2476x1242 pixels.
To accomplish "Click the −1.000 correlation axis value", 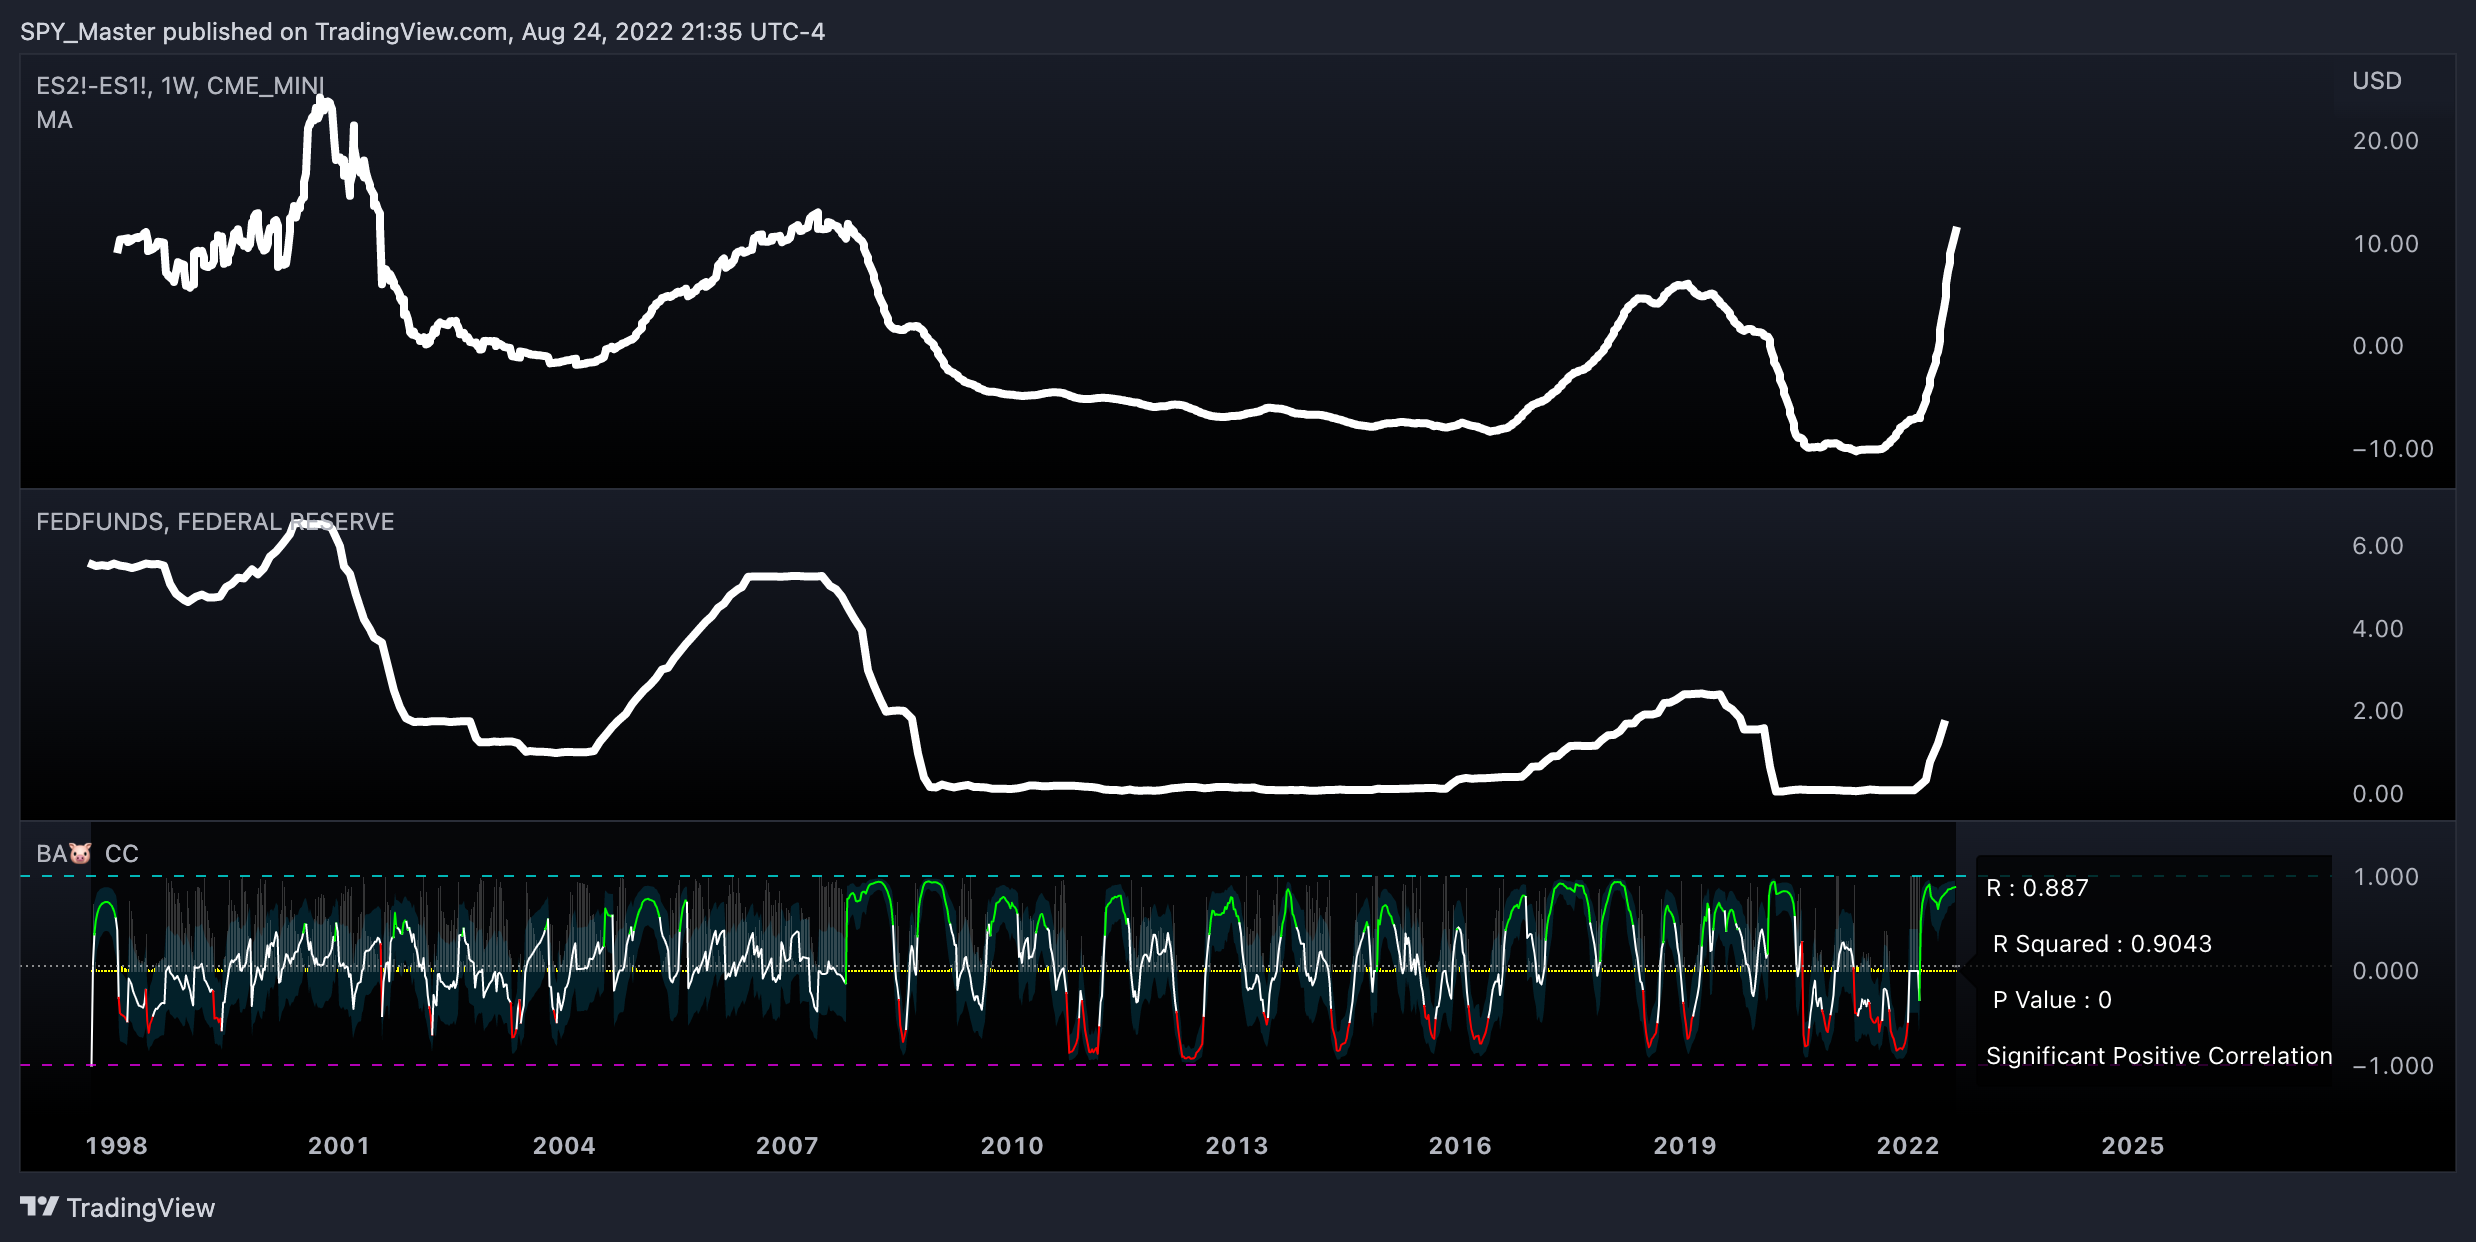I will click(2392, 1066).
